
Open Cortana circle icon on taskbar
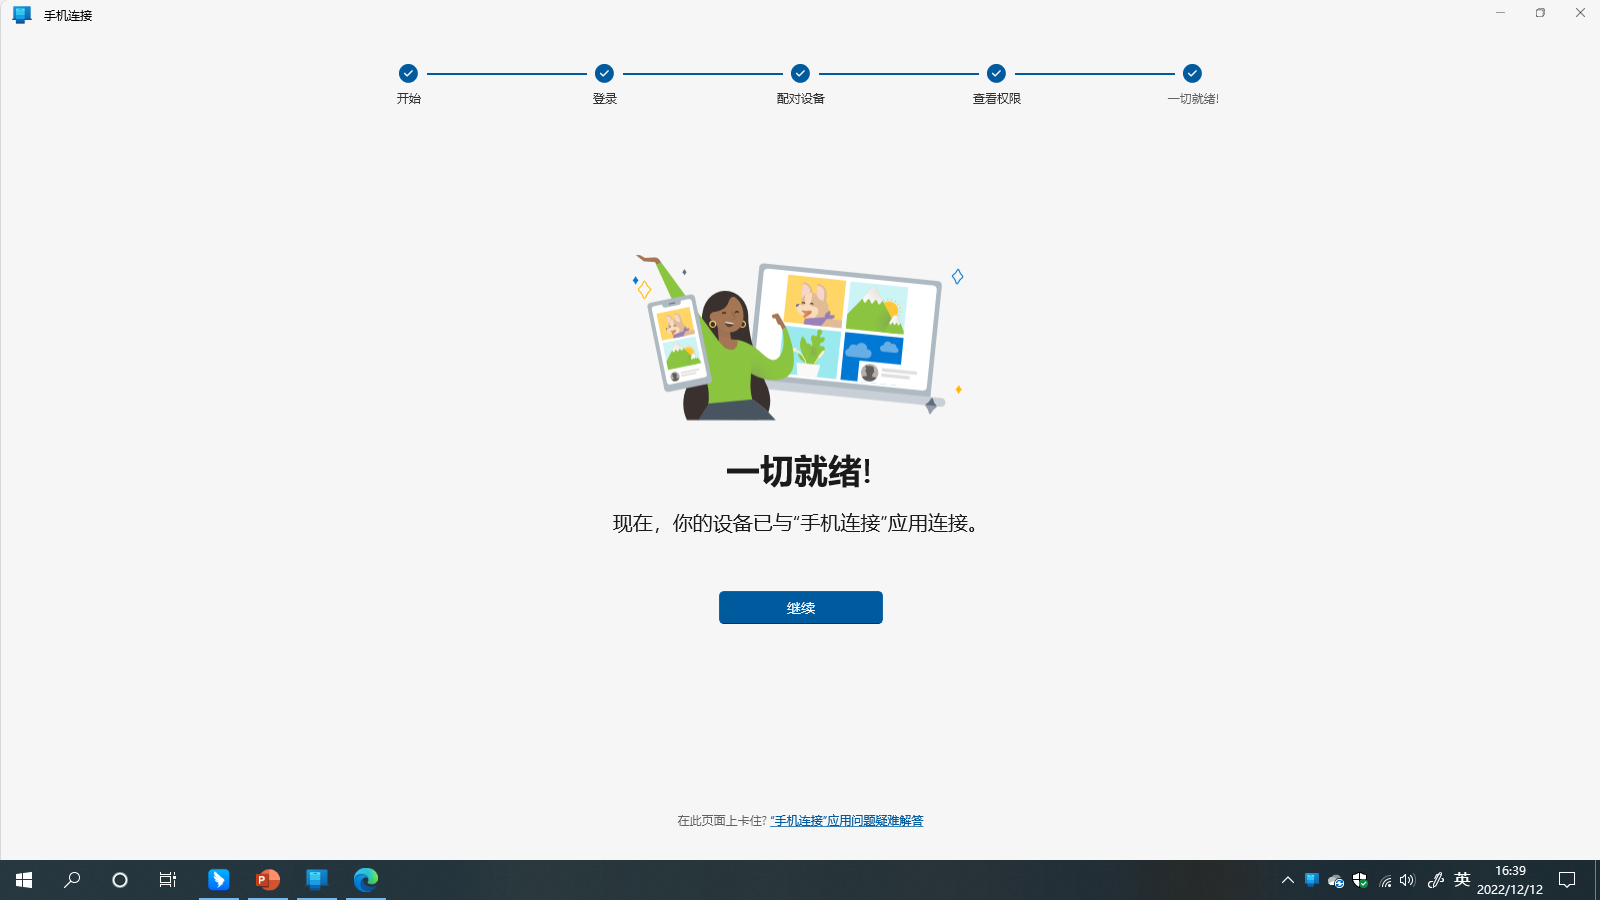point(120,880)
